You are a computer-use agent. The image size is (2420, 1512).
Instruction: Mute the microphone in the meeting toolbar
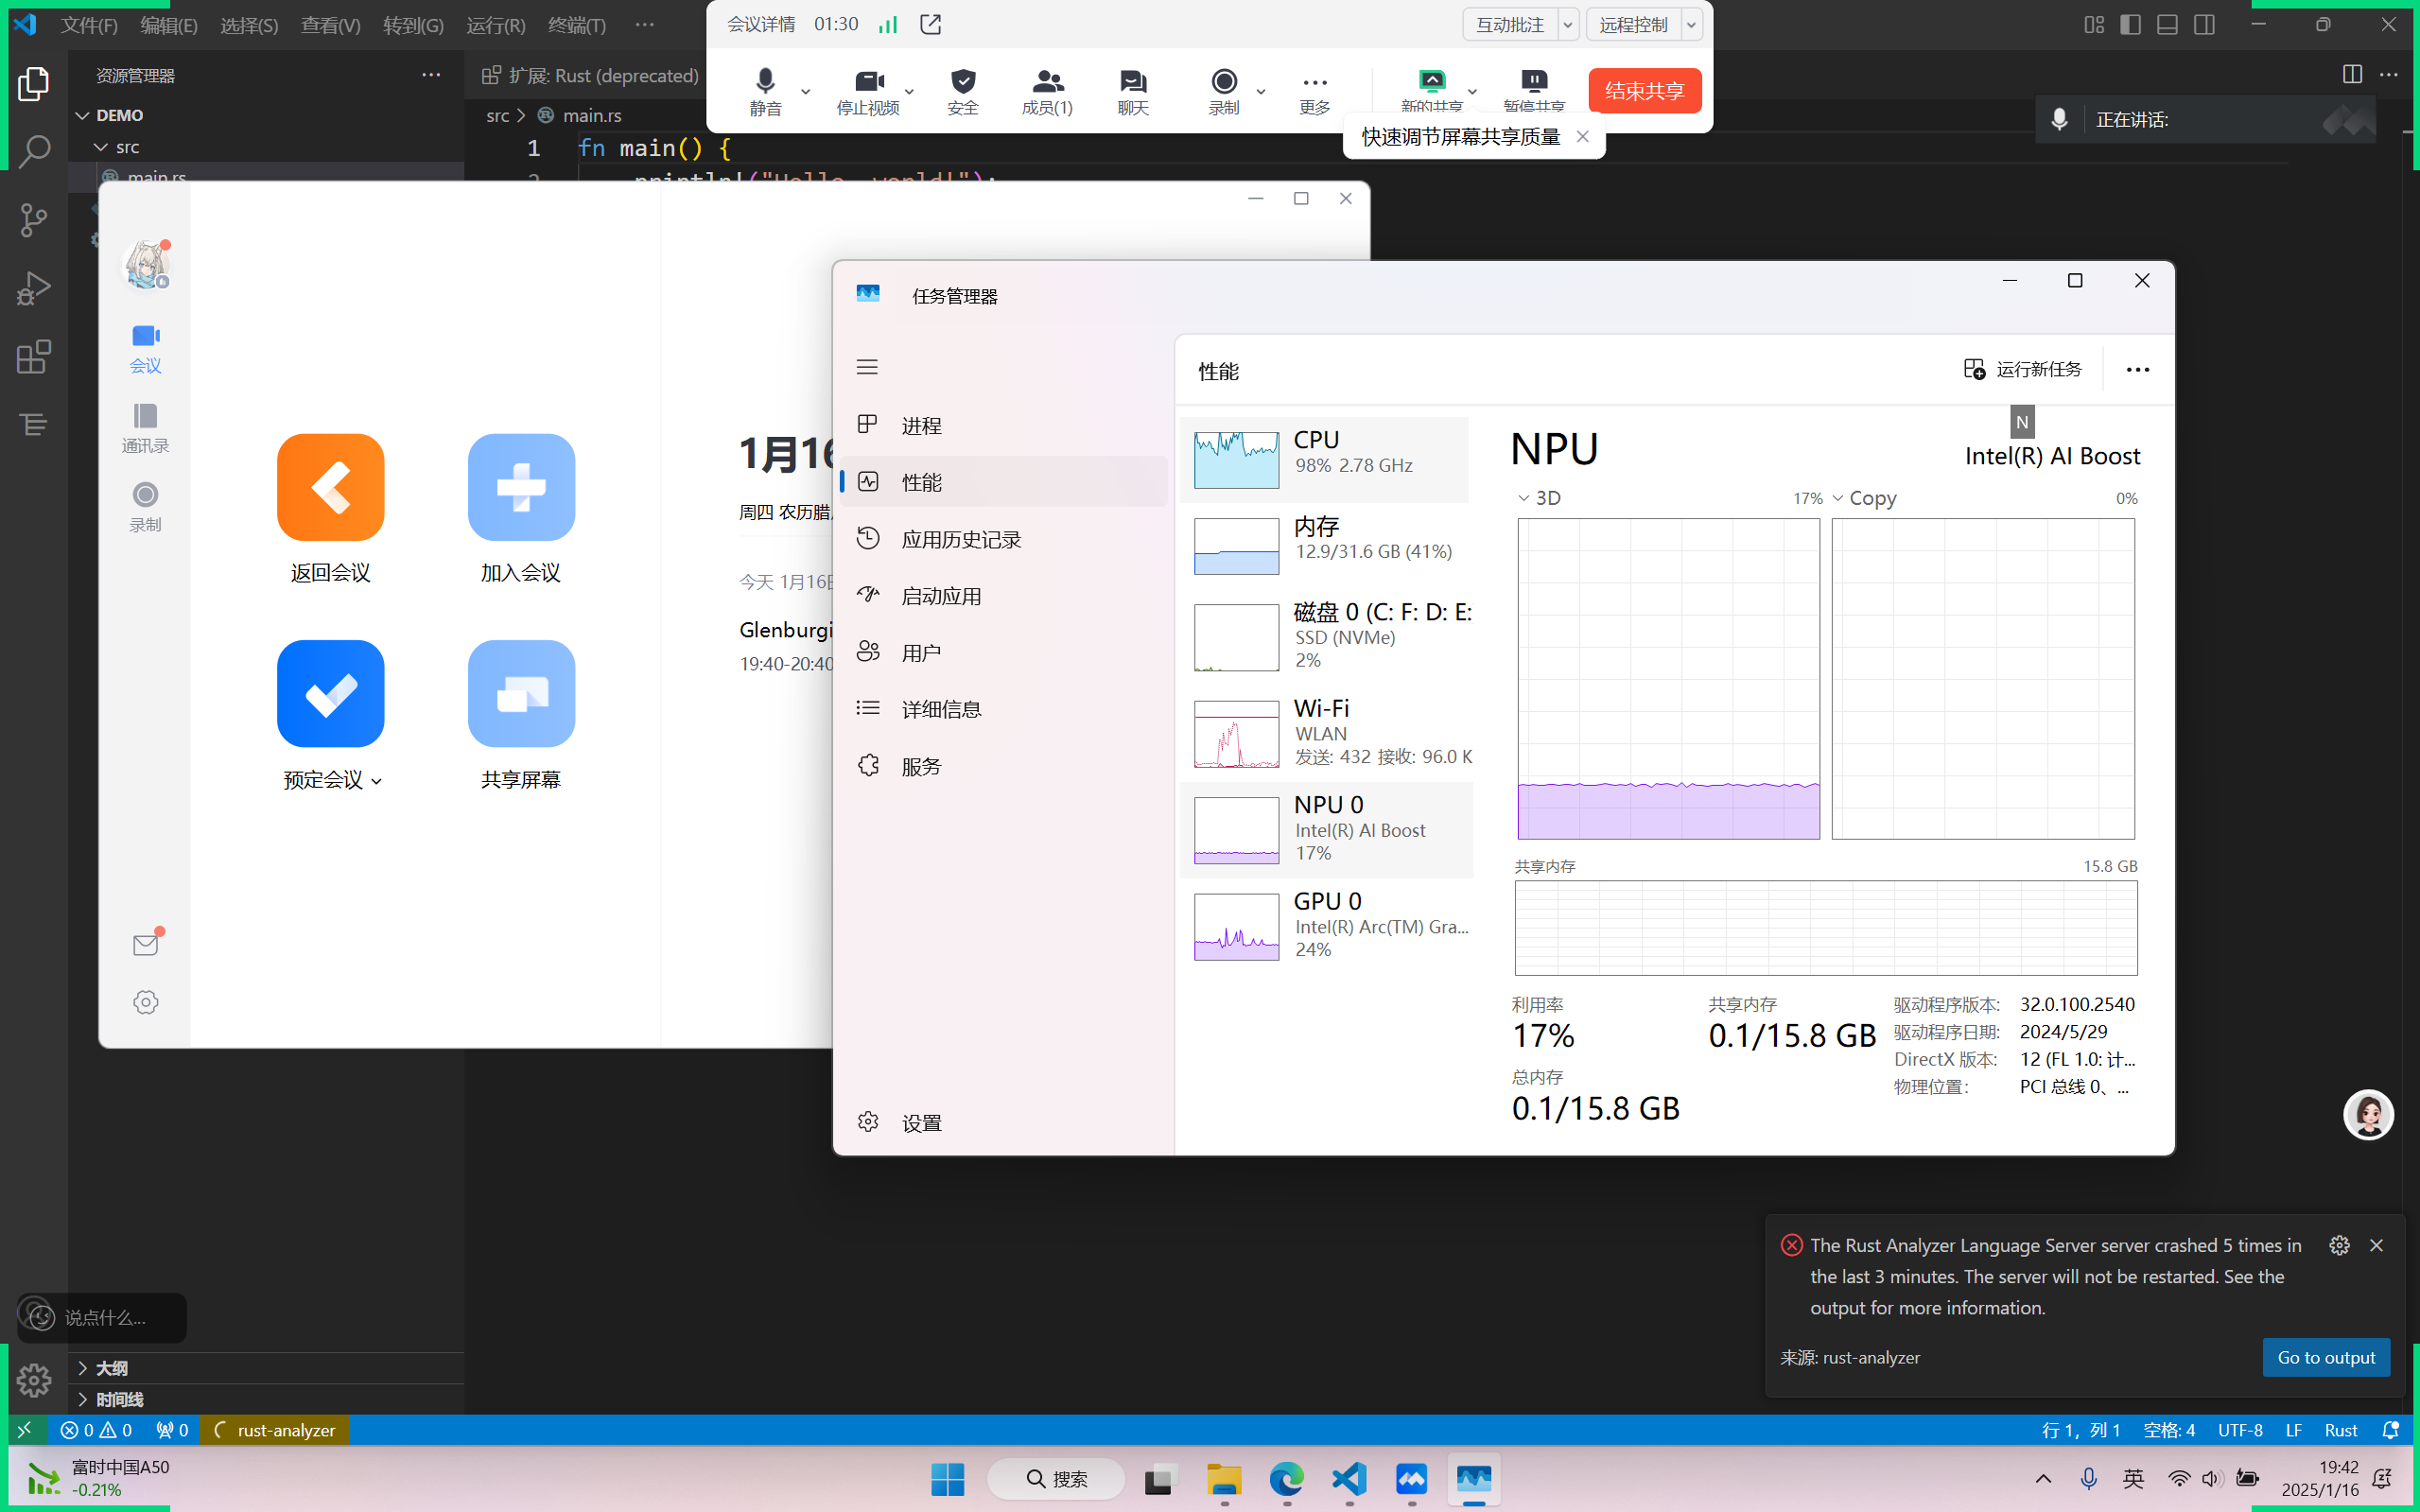[x=764, y=91]
